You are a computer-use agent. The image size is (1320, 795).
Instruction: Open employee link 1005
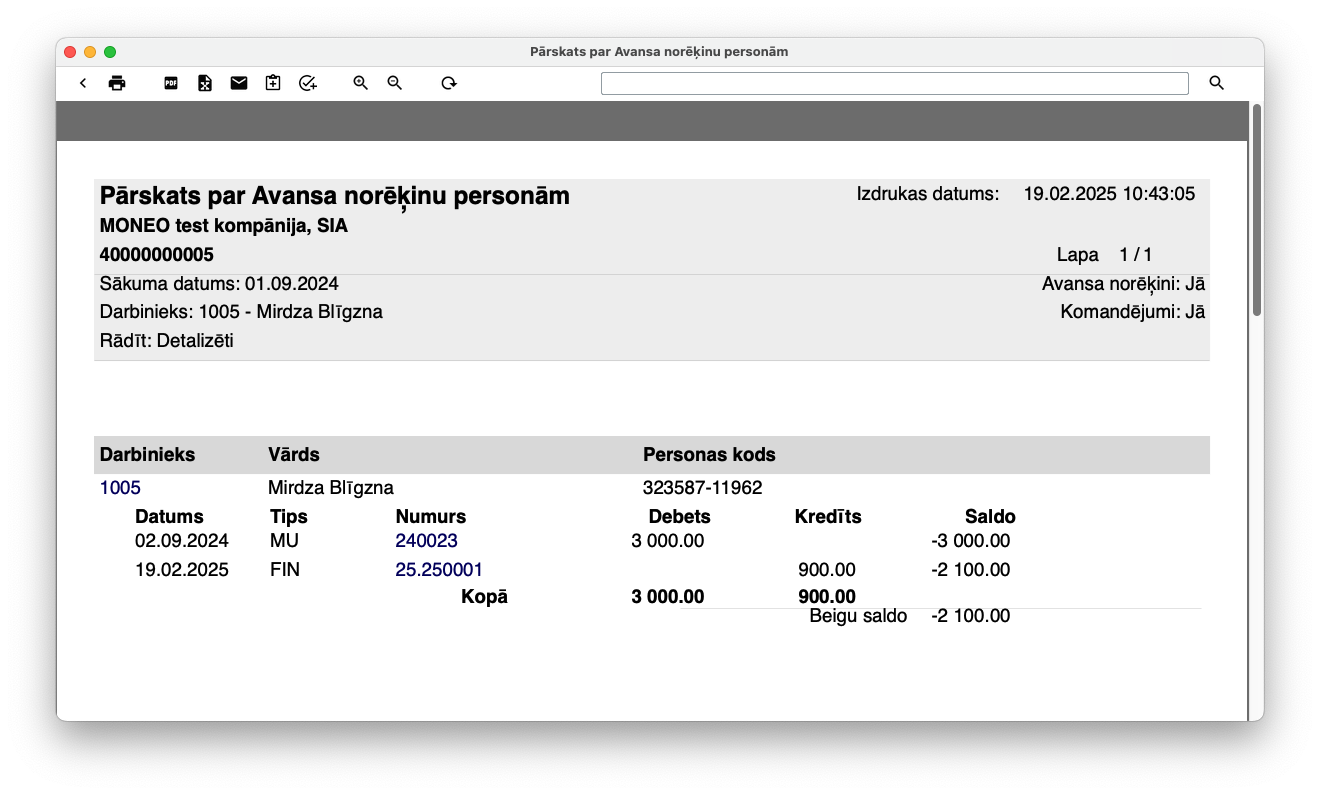point(120,488)
